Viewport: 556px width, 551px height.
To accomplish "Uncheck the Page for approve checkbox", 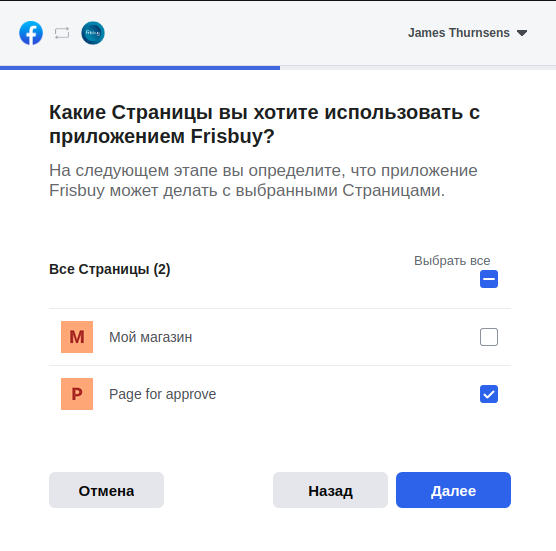I will click(489, 394).
